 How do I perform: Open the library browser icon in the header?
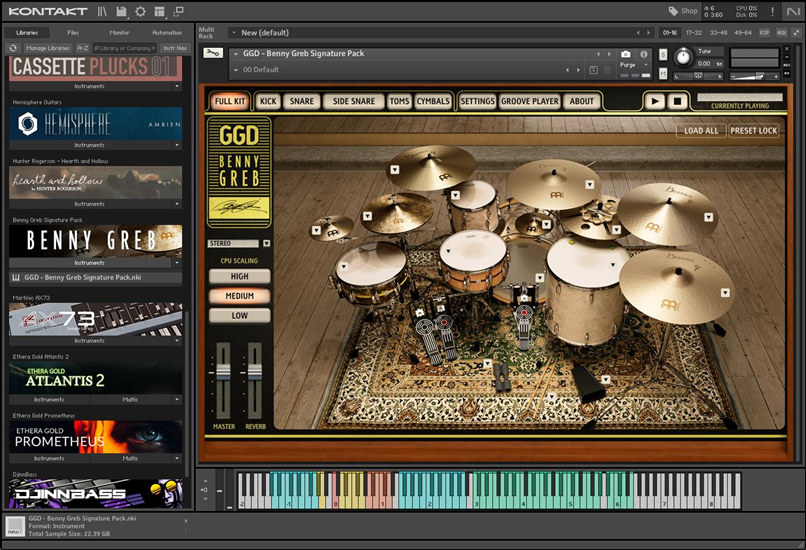click(x=103, y=12)
